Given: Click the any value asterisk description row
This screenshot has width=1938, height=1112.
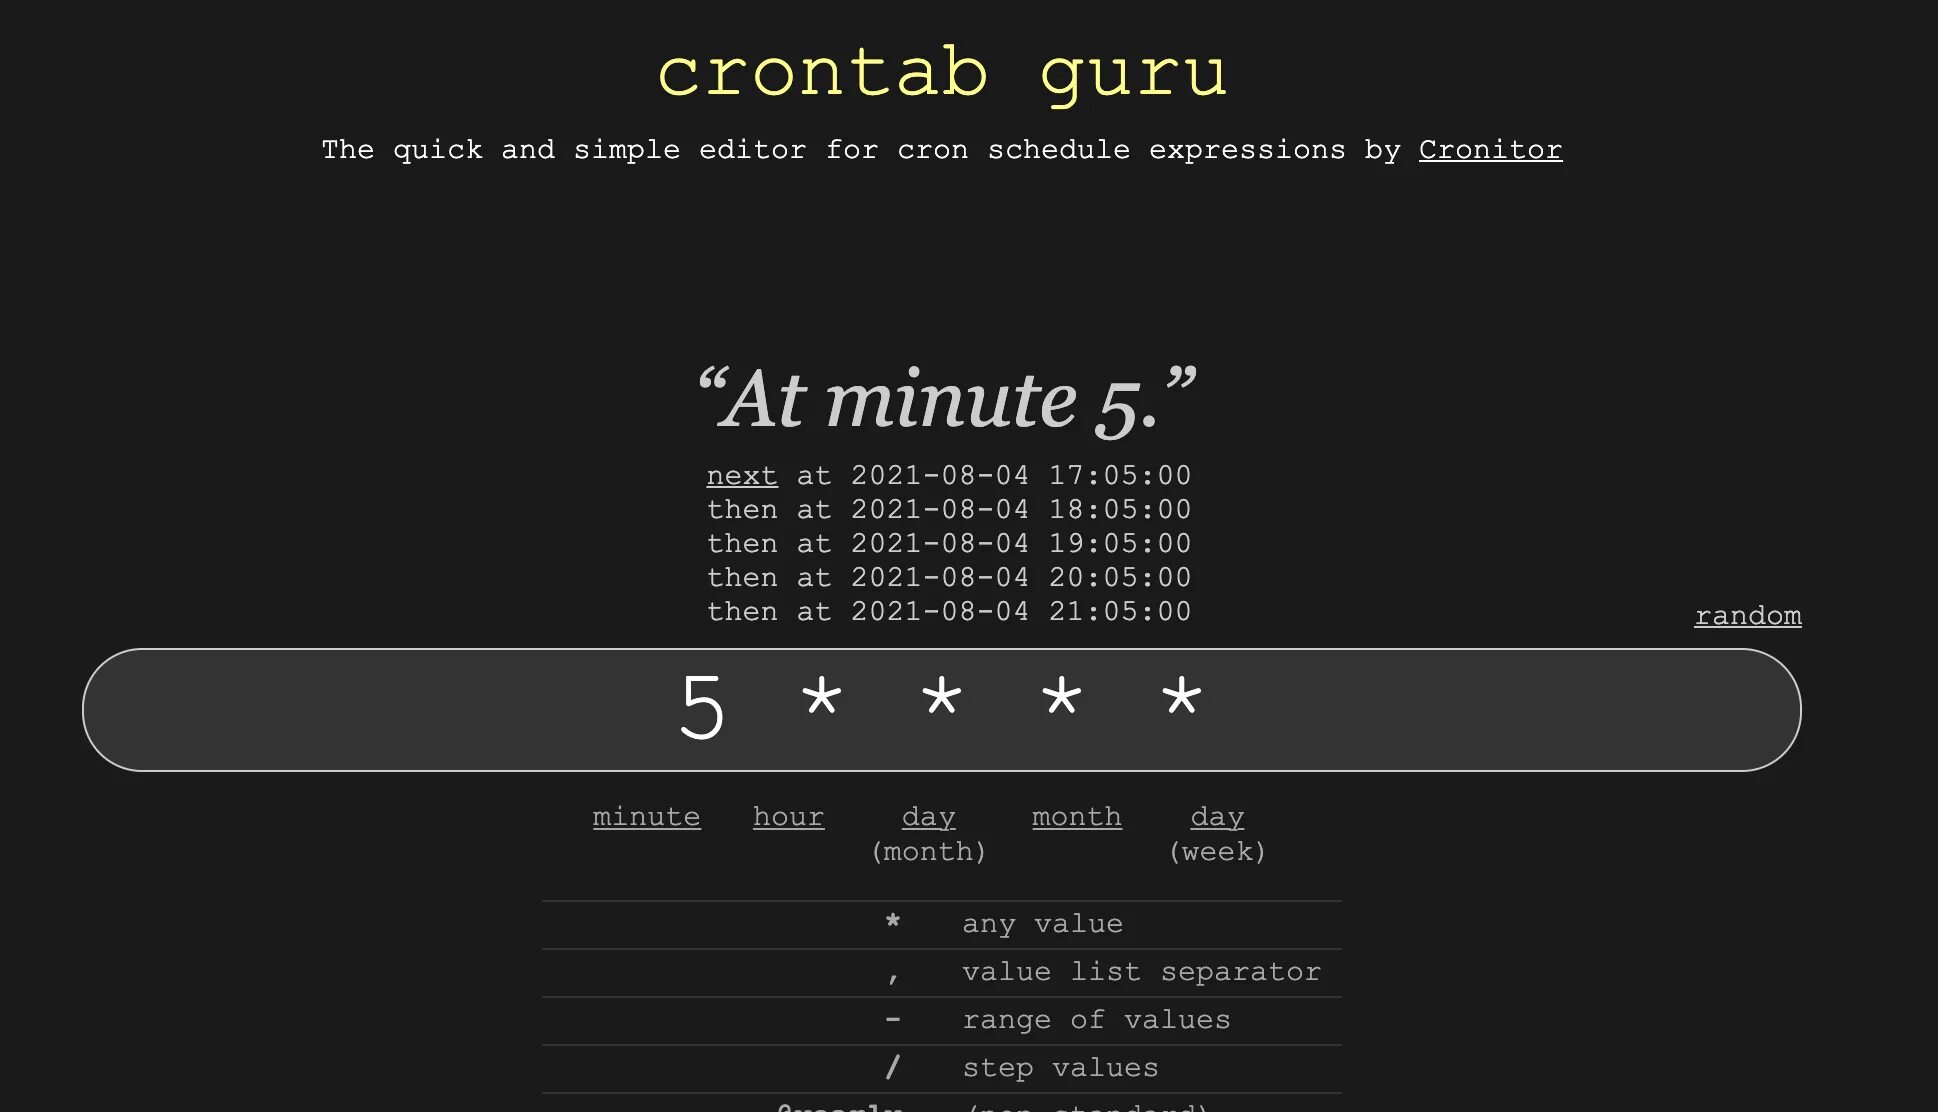Looking at the screenshot, I should [x=941, y=924].
